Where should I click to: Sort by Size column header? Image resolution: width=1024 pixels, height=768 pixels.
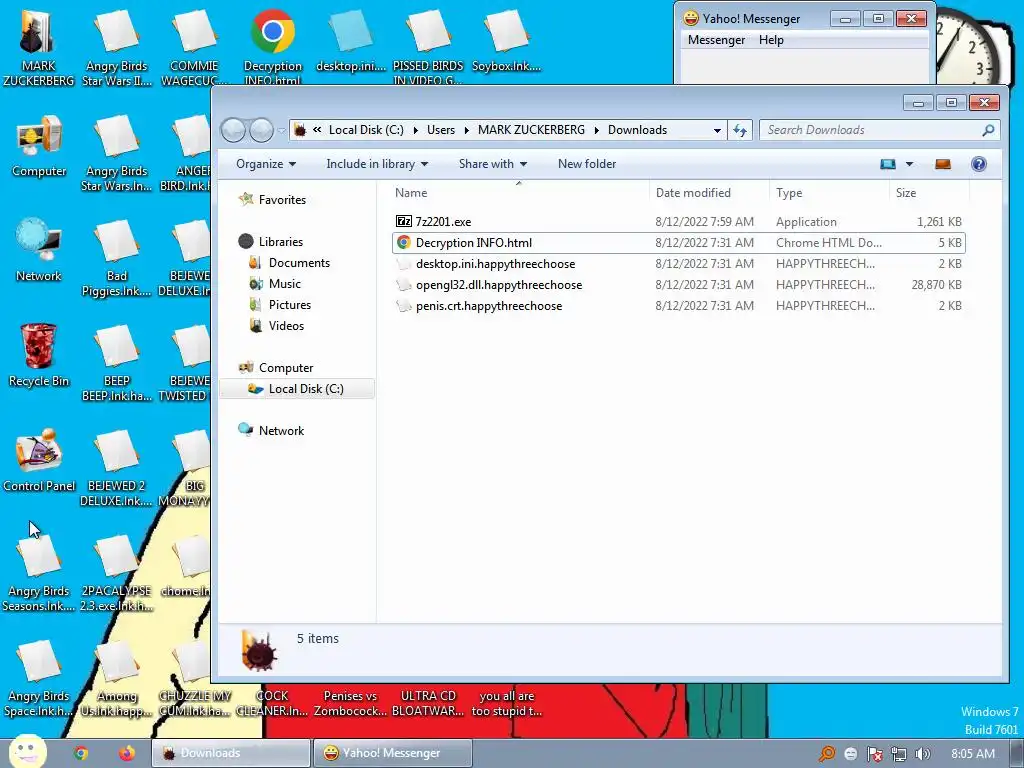click(x=929, y=193)
